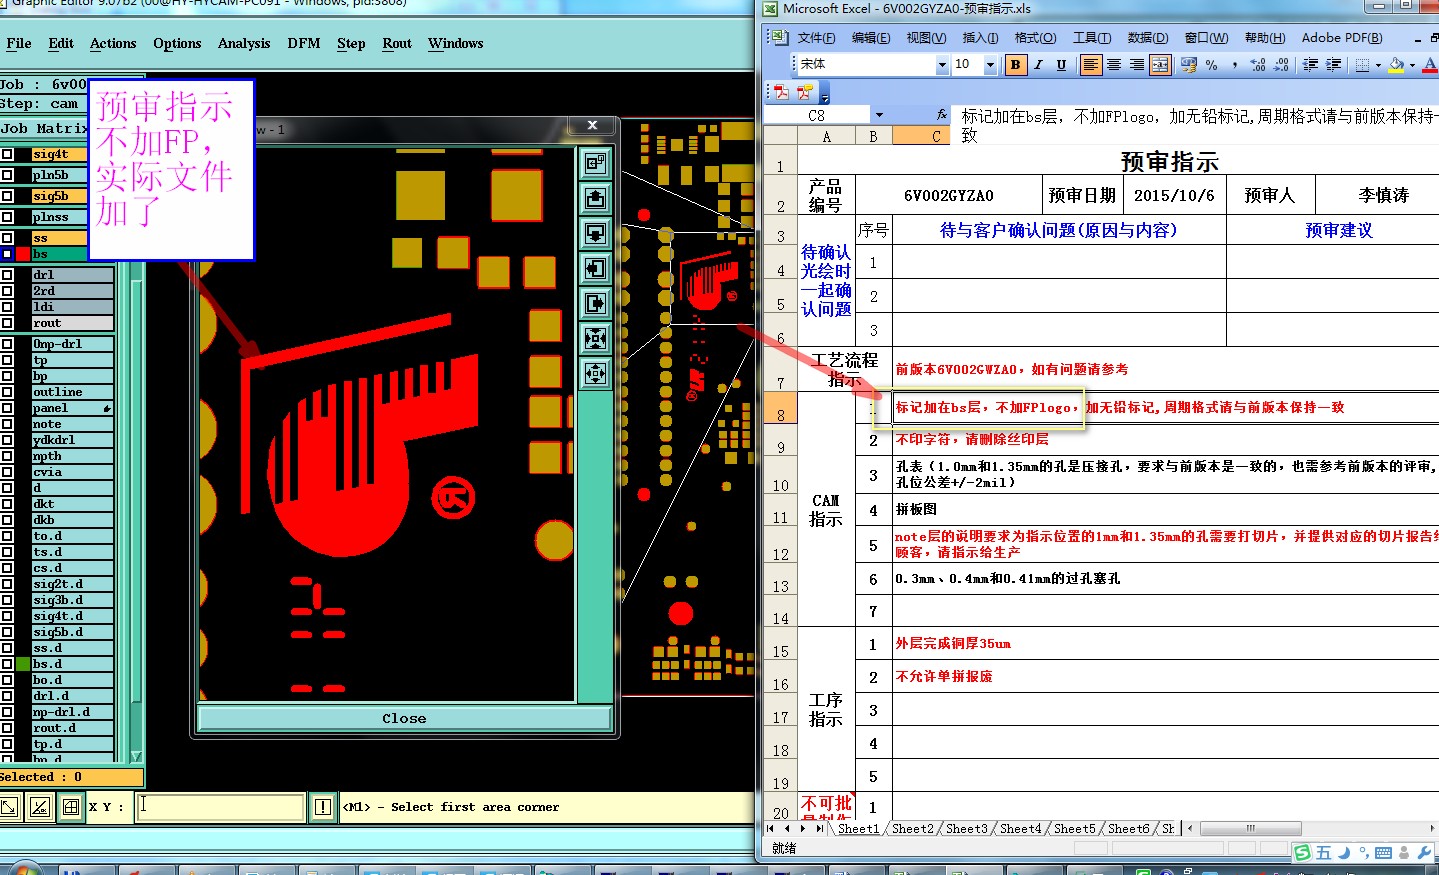Click the diagonal-line icon at Graphic Editor bottom-left
This screenshot has height=875, width=1439.
point(40,807)
